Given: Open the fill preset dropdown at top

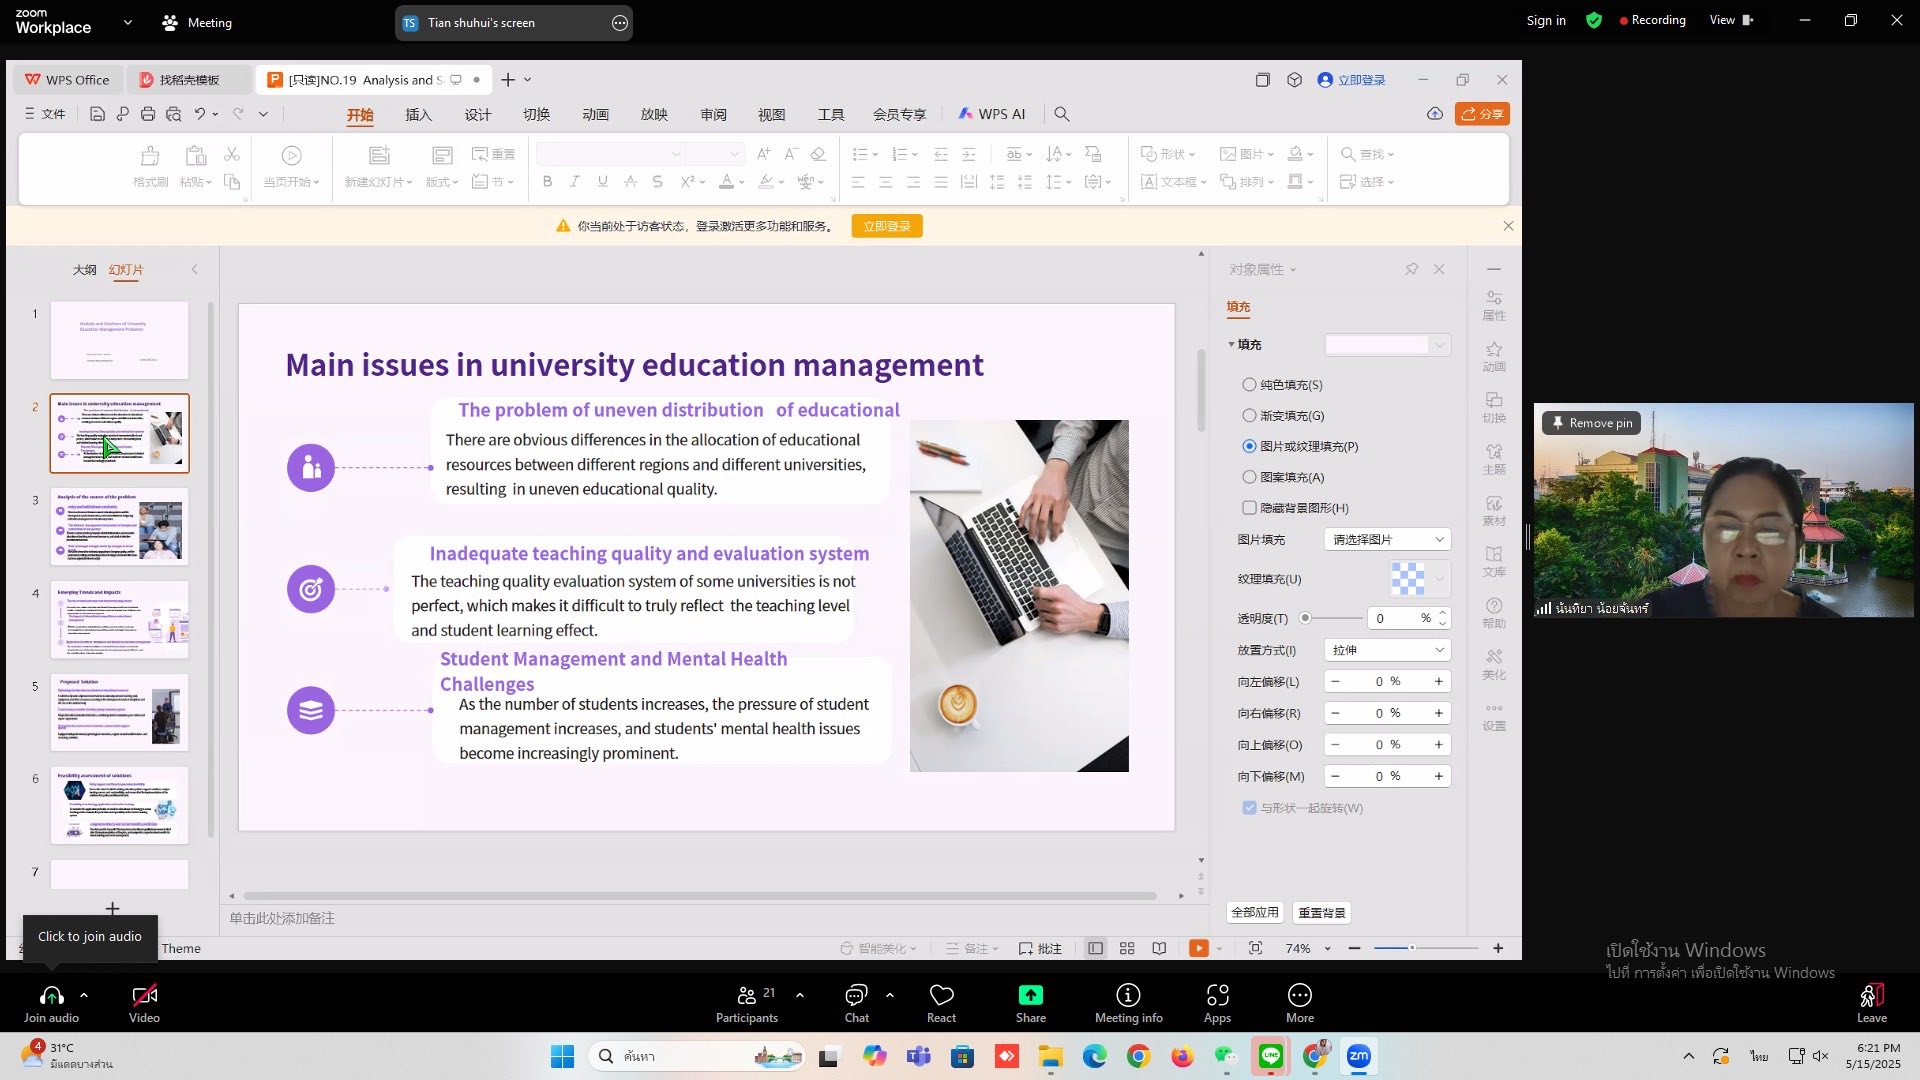Looking at the screenshot, I should coord(1387,345).
